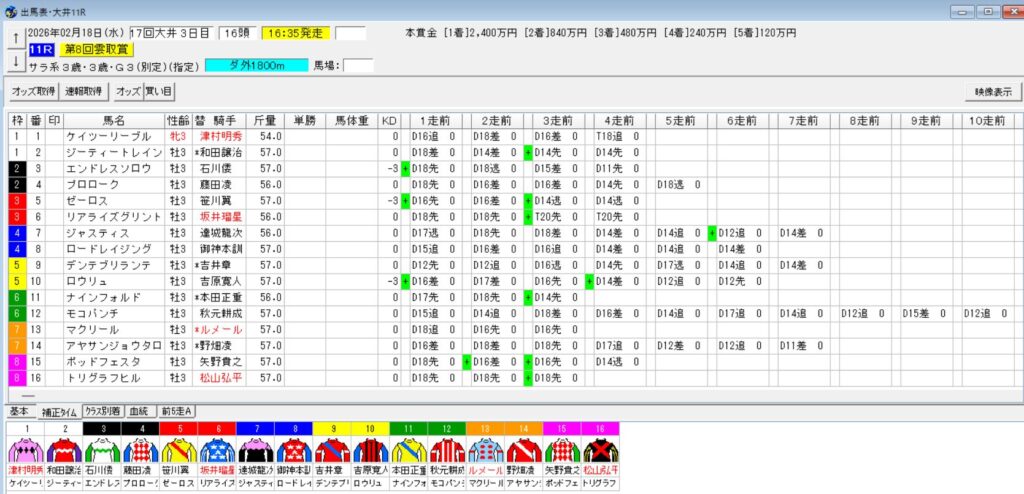The image size is (1024, 494).
Task: Click the KD column header
Action: (389, 120)
